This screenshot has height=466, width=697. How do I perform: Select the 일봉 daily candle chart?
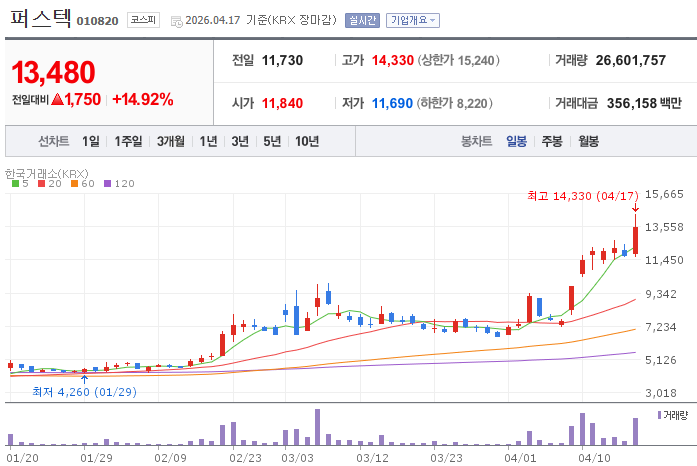(x=517, y=141)
